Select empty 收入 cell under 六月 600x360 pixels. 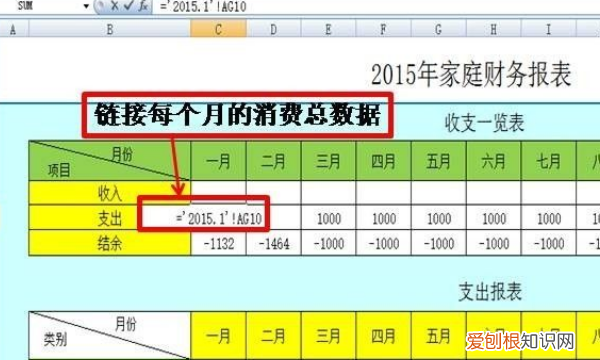click(494, 193)
